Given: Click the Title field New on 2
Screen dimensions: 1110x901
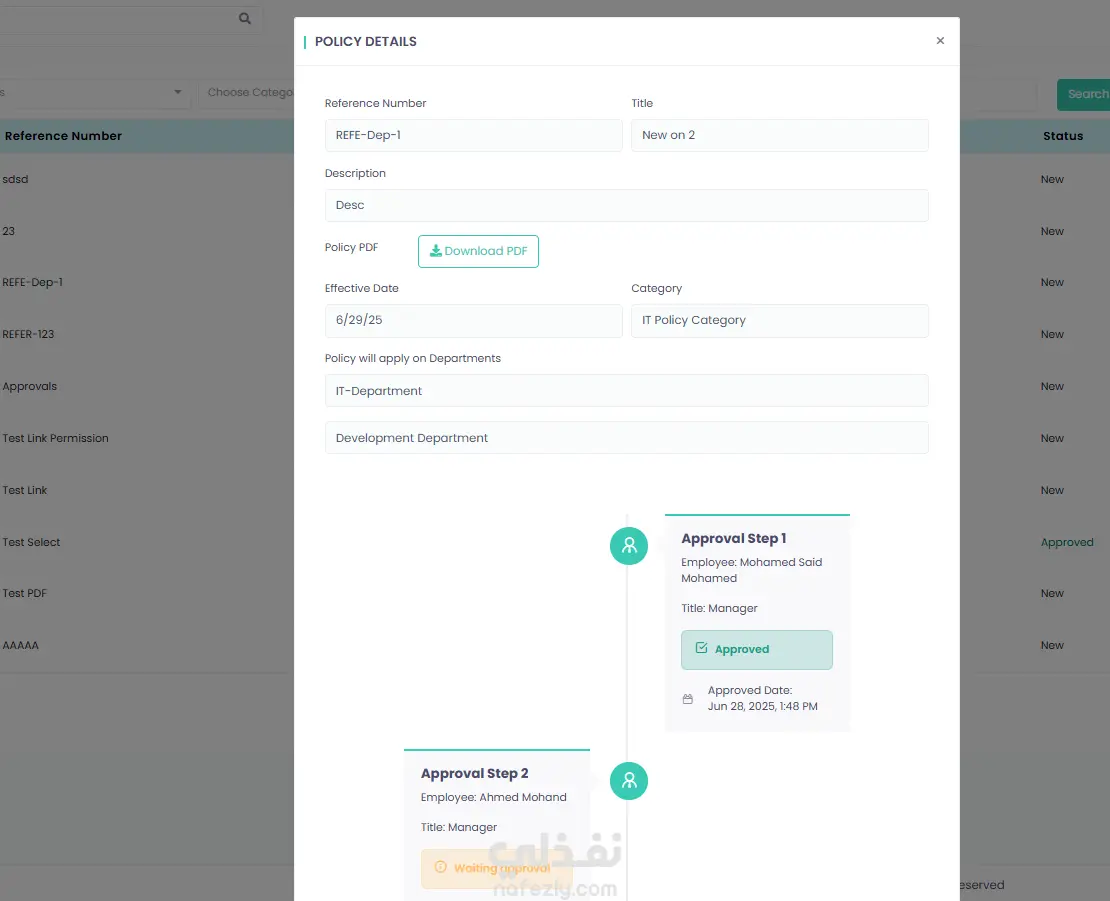Looking at the screenshot, I should pyautogui.click(x=779, y=135).
